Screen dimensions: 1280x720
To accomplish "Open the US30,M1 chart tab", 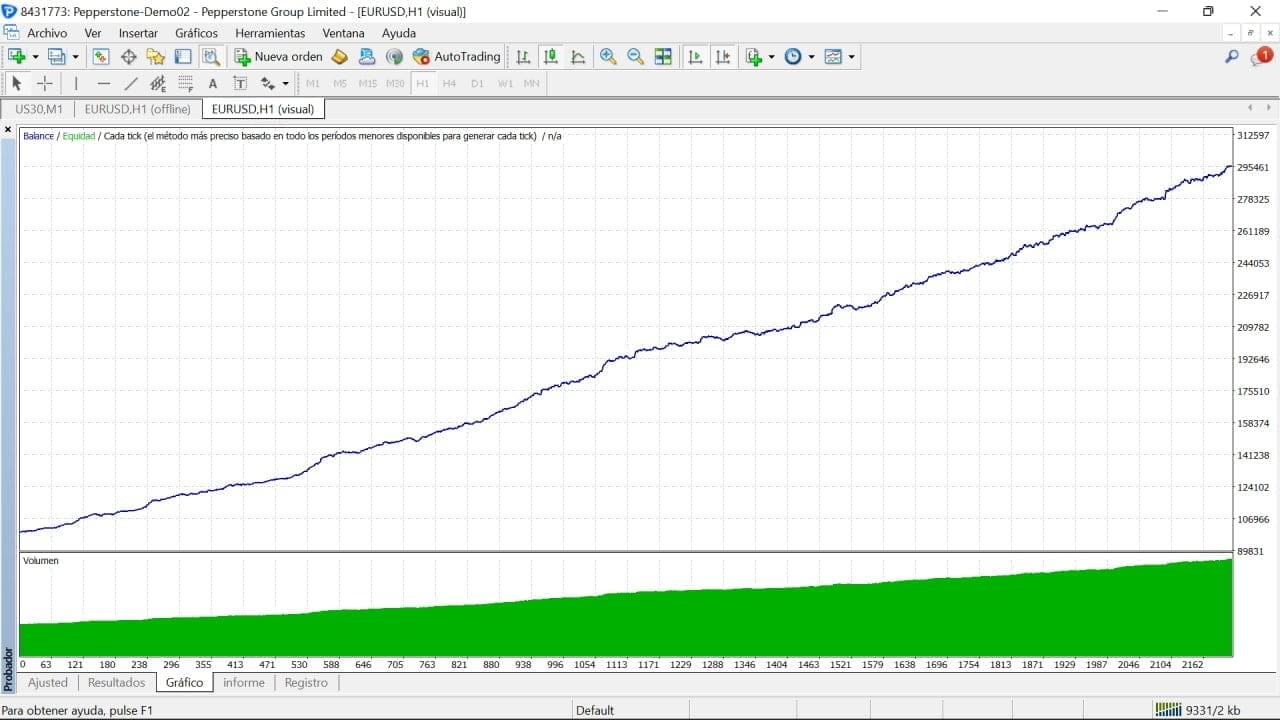I will [39, 109].
